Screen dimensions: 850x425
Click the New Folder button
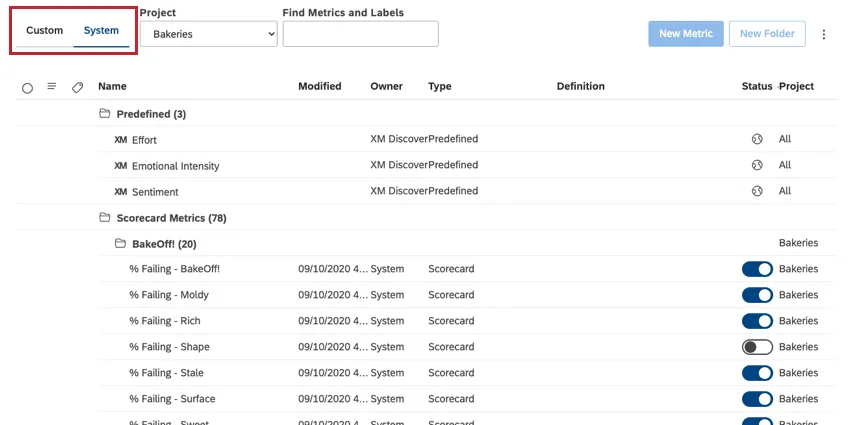pos(767,34)
